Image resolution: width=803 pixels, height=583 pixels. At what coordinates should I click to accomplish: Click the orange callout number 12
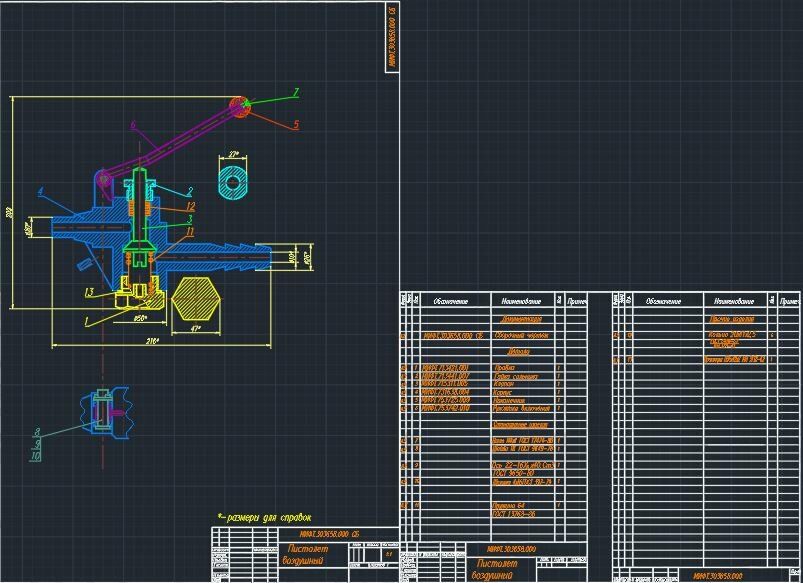tap(191, 206)
